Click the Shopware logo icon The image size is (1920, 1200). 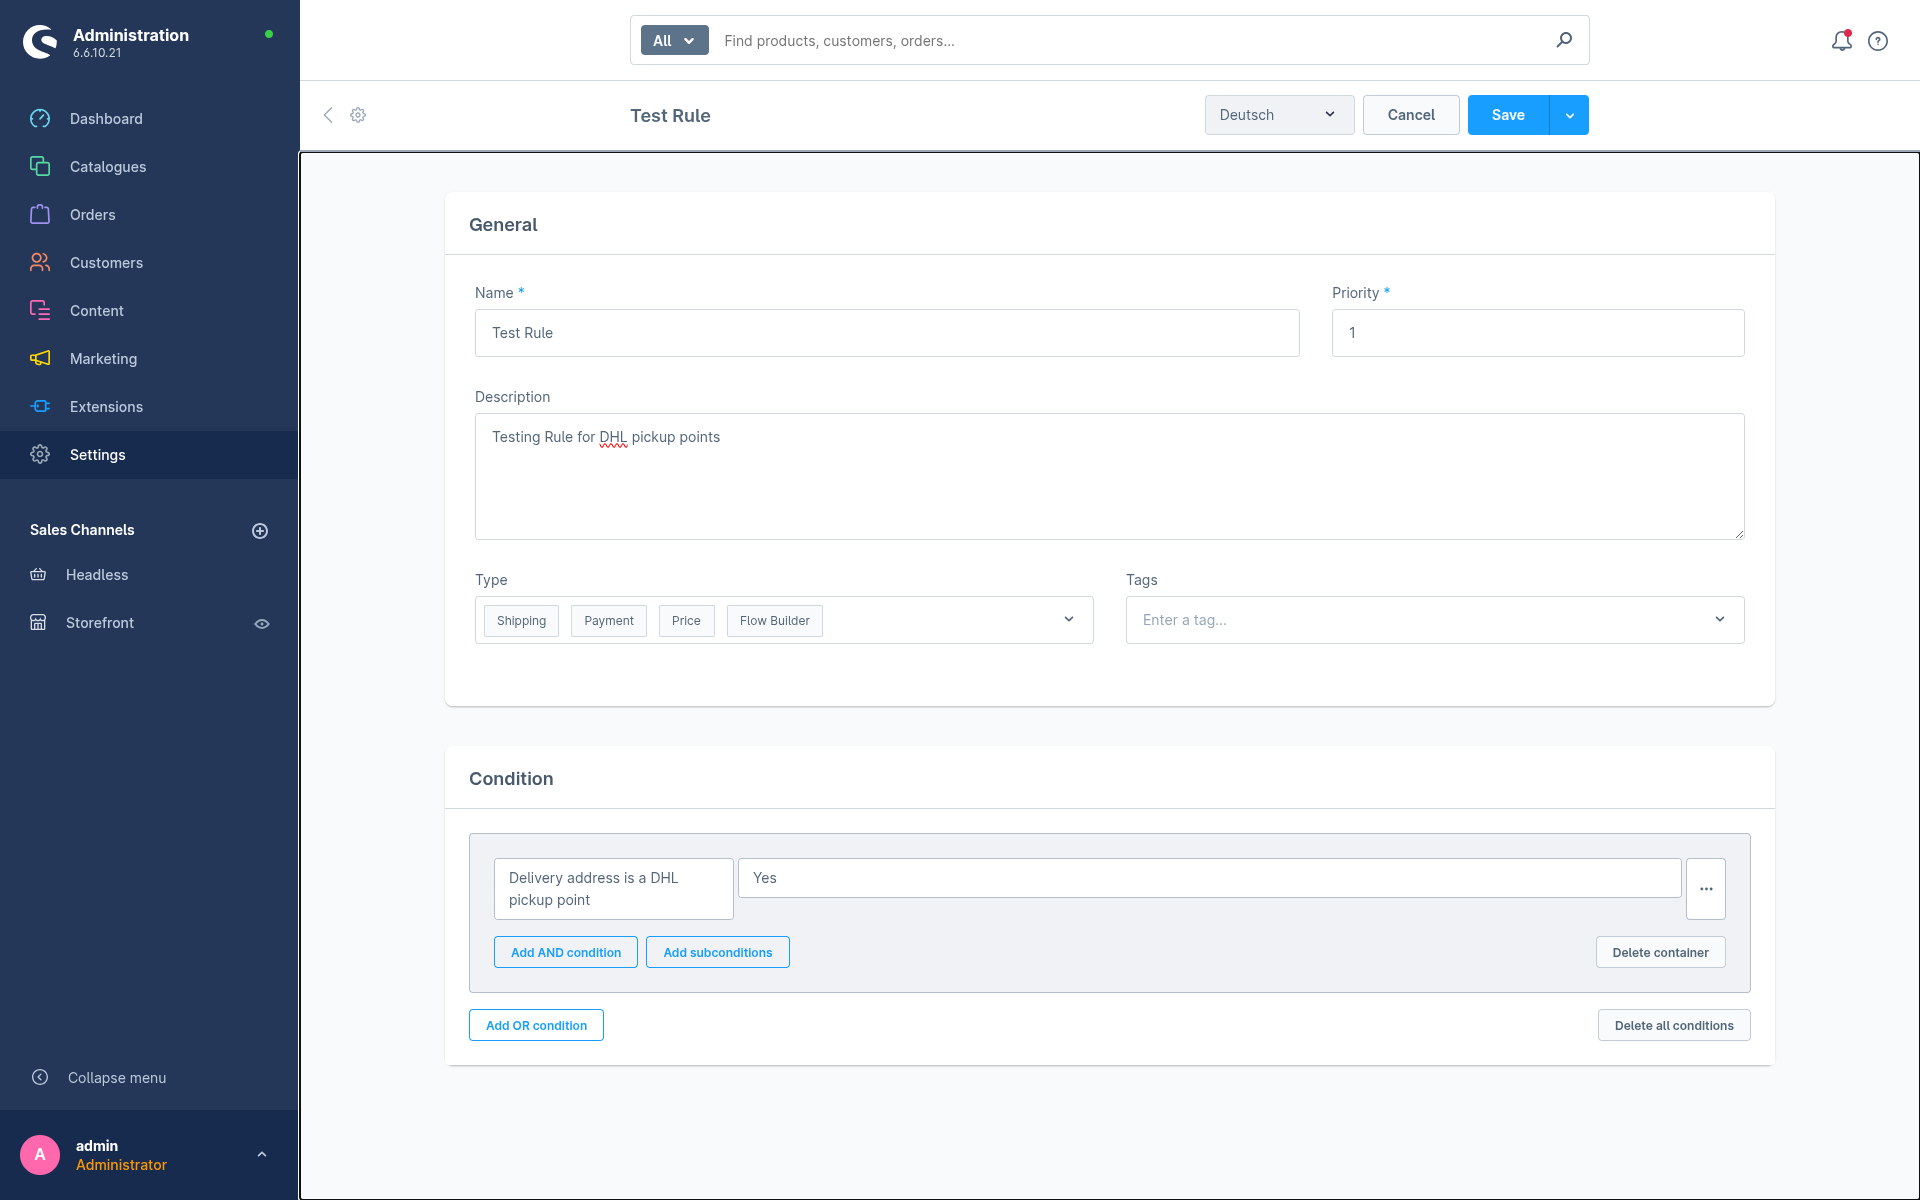pyautogui.click(x=40, y=42)
